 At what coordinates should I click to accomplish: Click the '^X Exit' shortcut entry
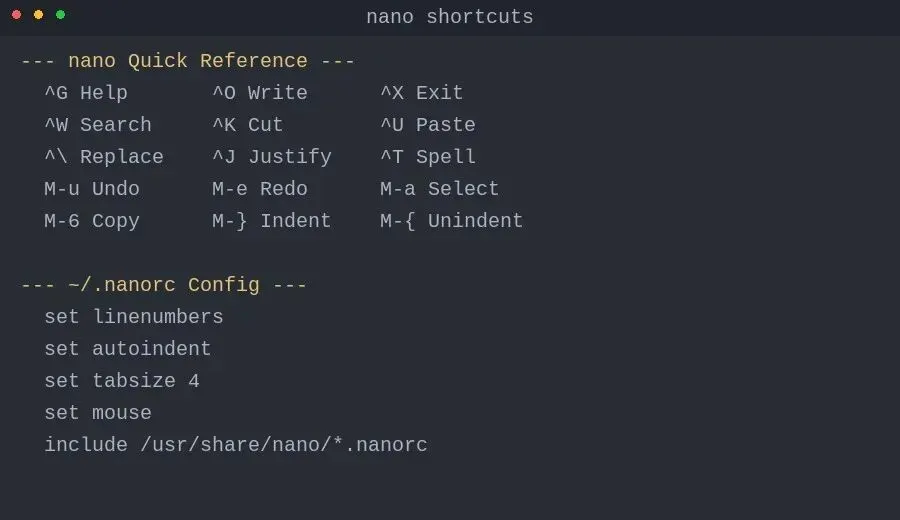(422, 93)
